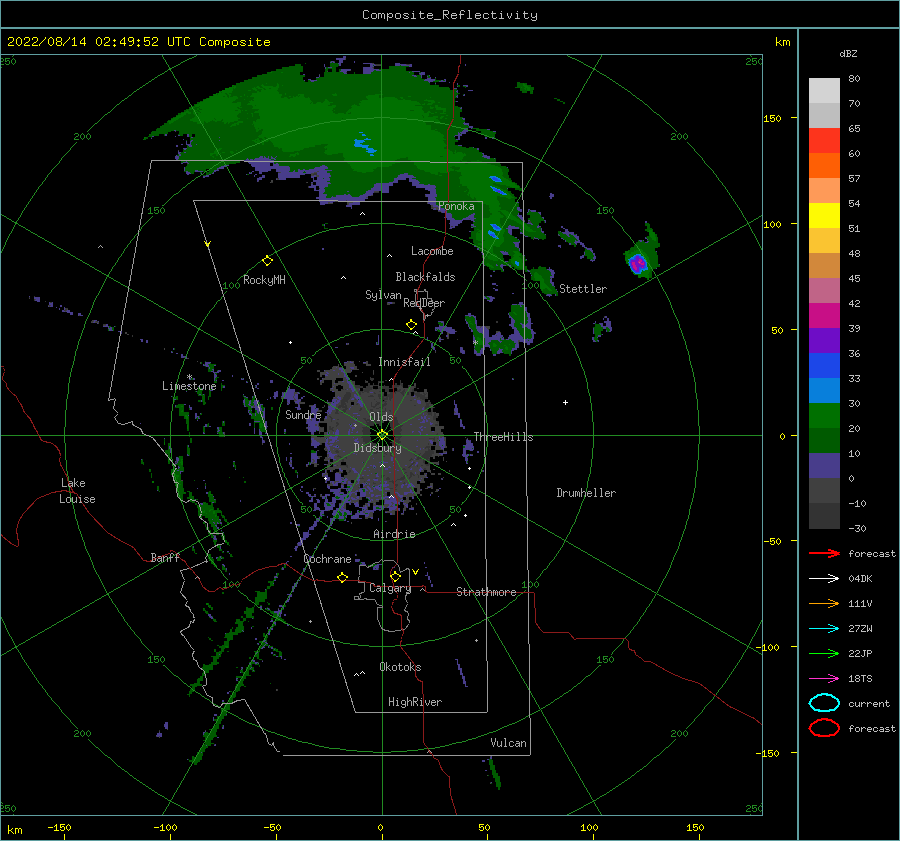Image resolution: width=900 pixels, height=841 pixels.
Task: Click the Sylvan label
Action: point(383,295)
